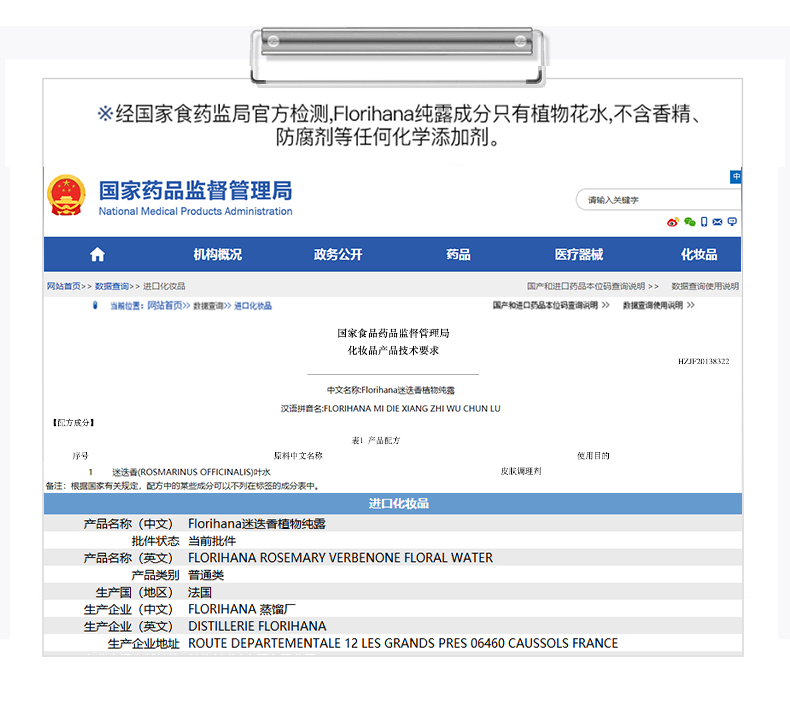Open the Weibo social icon
Image resolution: width=790 pixels, height=713 pixels.
[672, 222]
